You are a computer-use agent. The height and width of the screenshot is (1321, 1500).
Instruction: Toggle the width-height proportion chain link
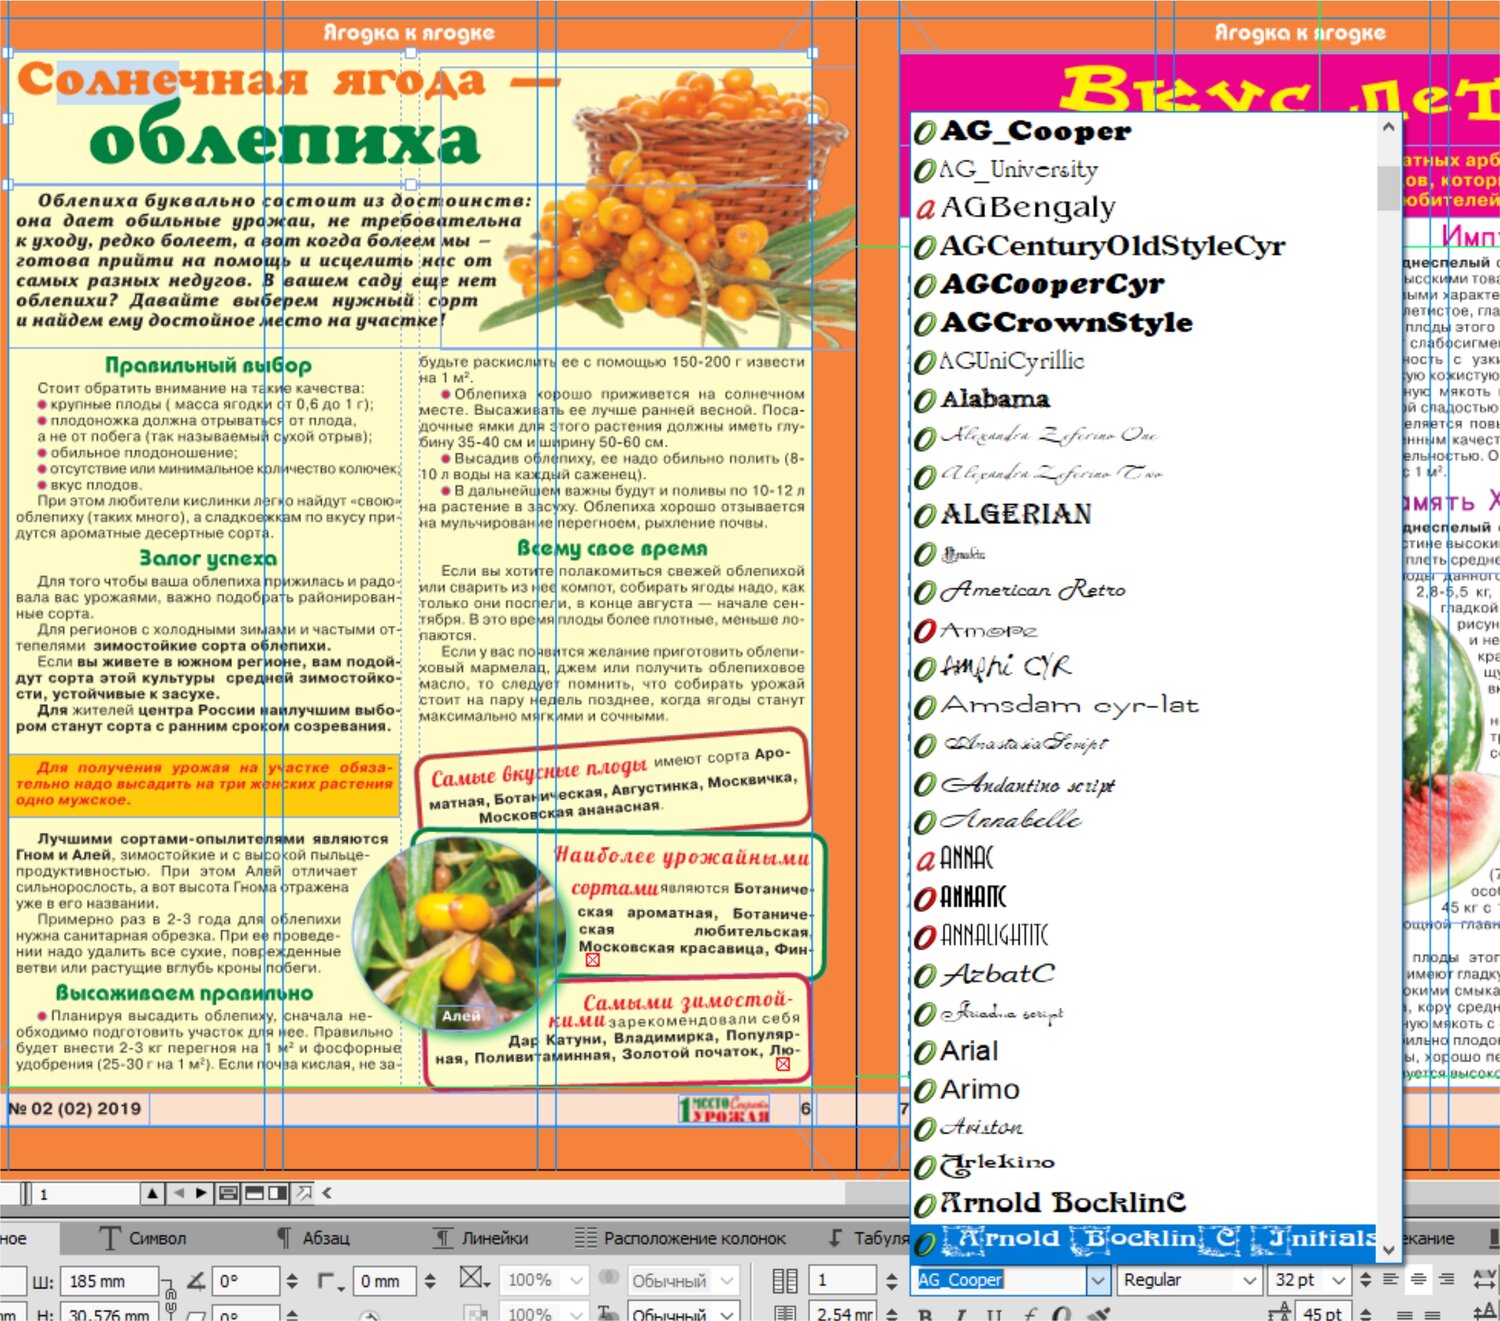[x=170, y=1297]
